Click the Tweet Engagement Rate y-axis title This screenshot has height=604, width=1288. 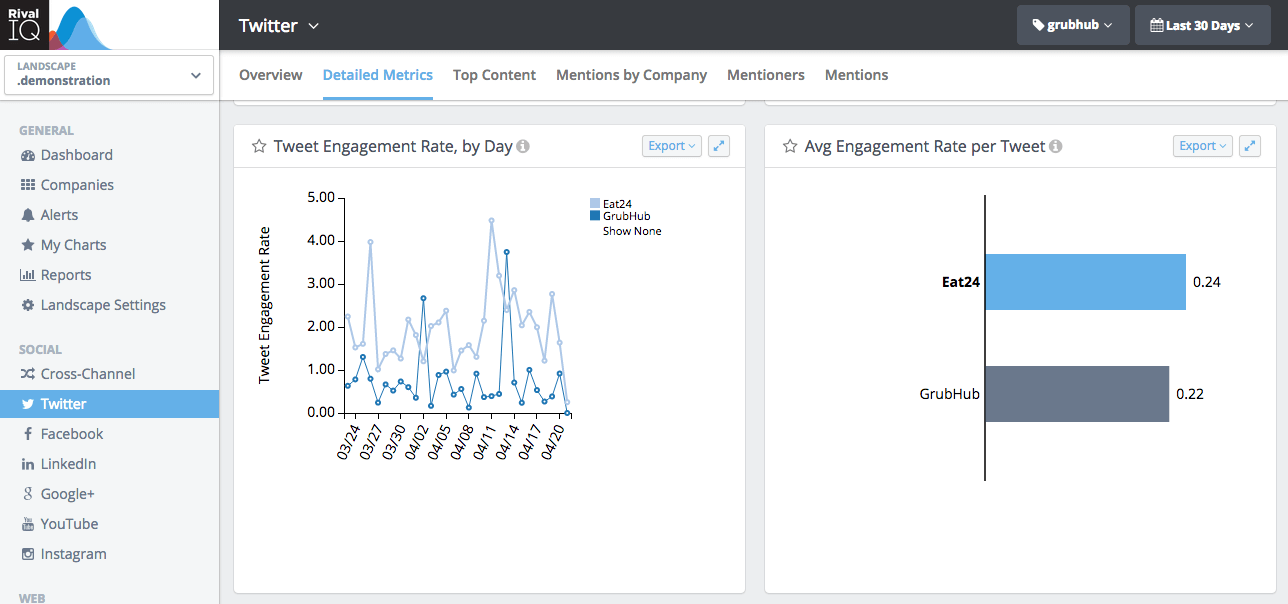(265, 305)
